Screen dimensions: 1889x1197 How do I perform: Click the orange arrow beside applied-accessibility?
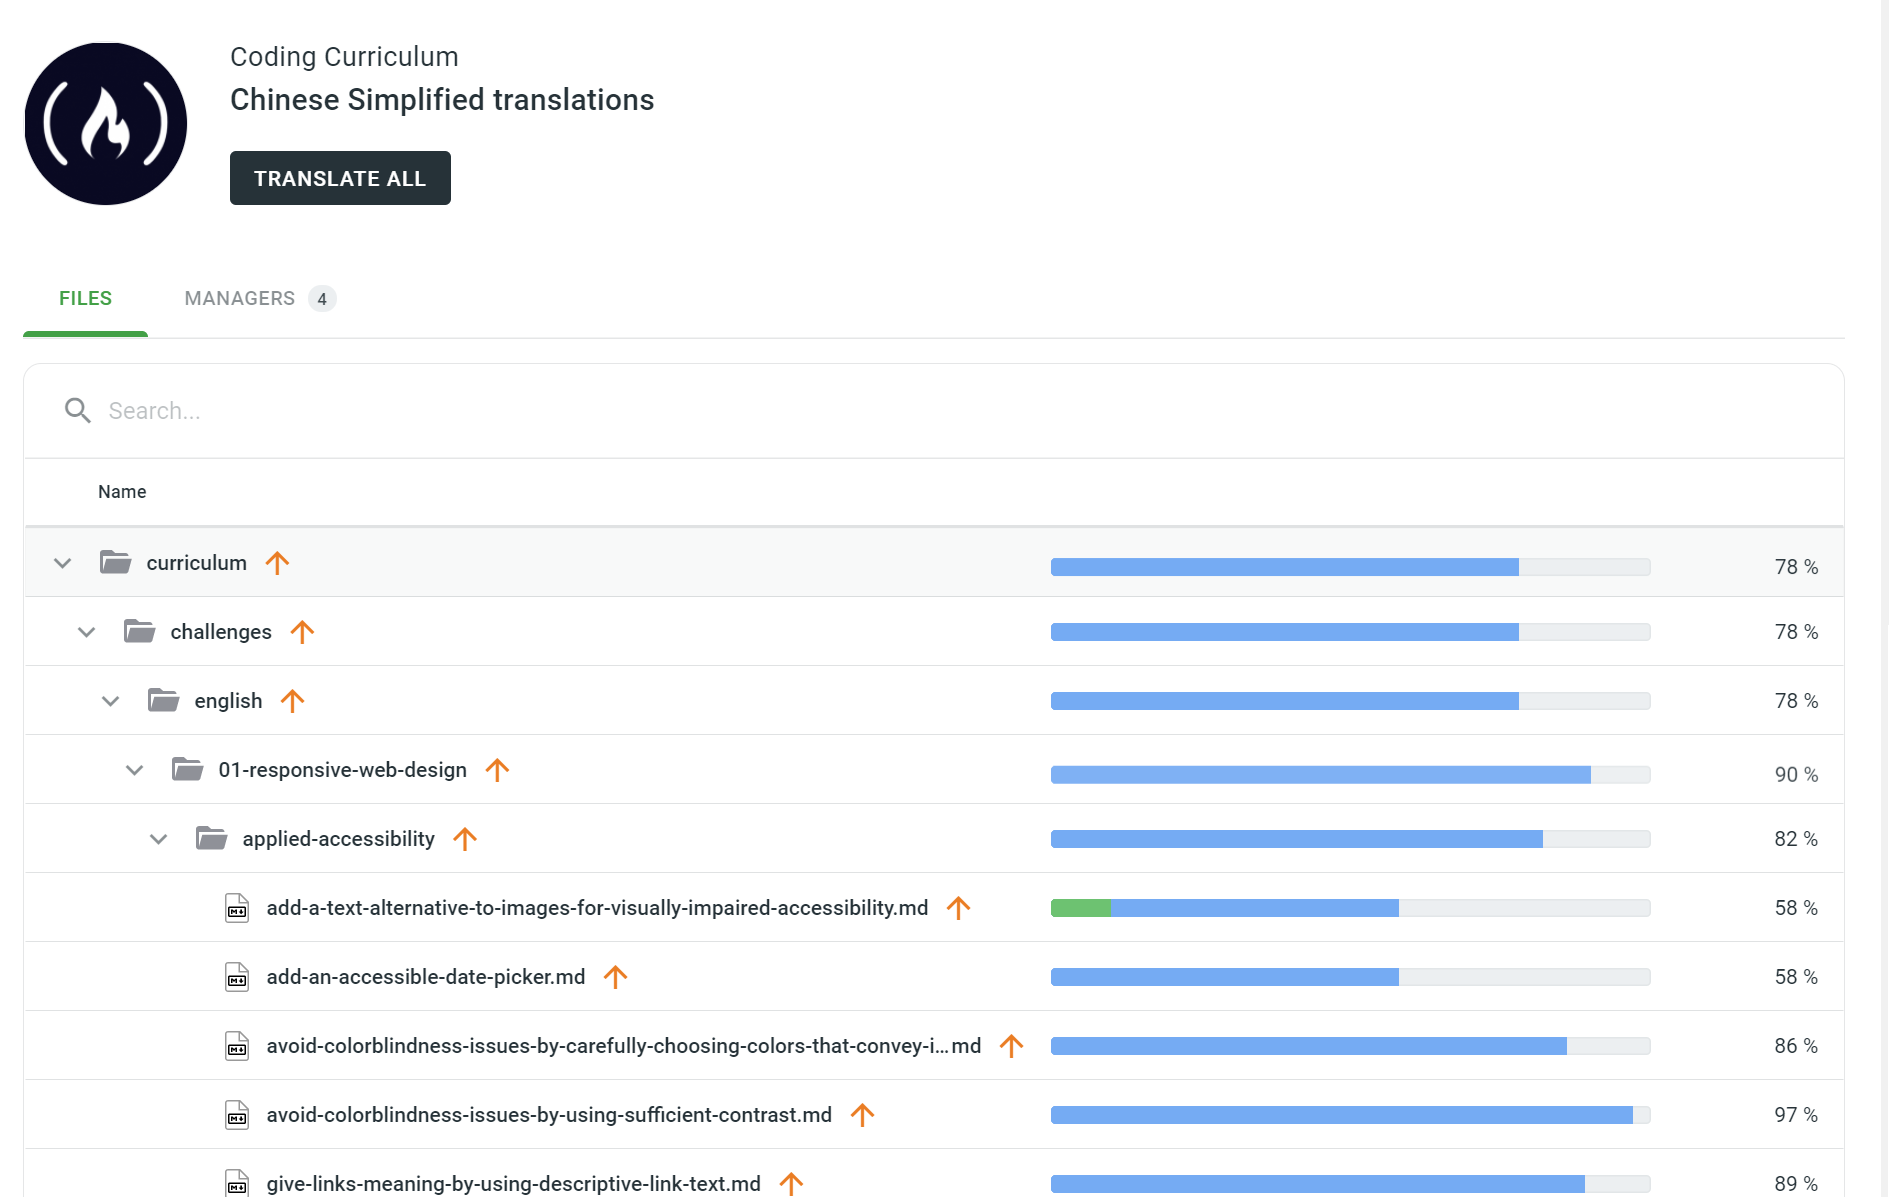coord(465,839)
